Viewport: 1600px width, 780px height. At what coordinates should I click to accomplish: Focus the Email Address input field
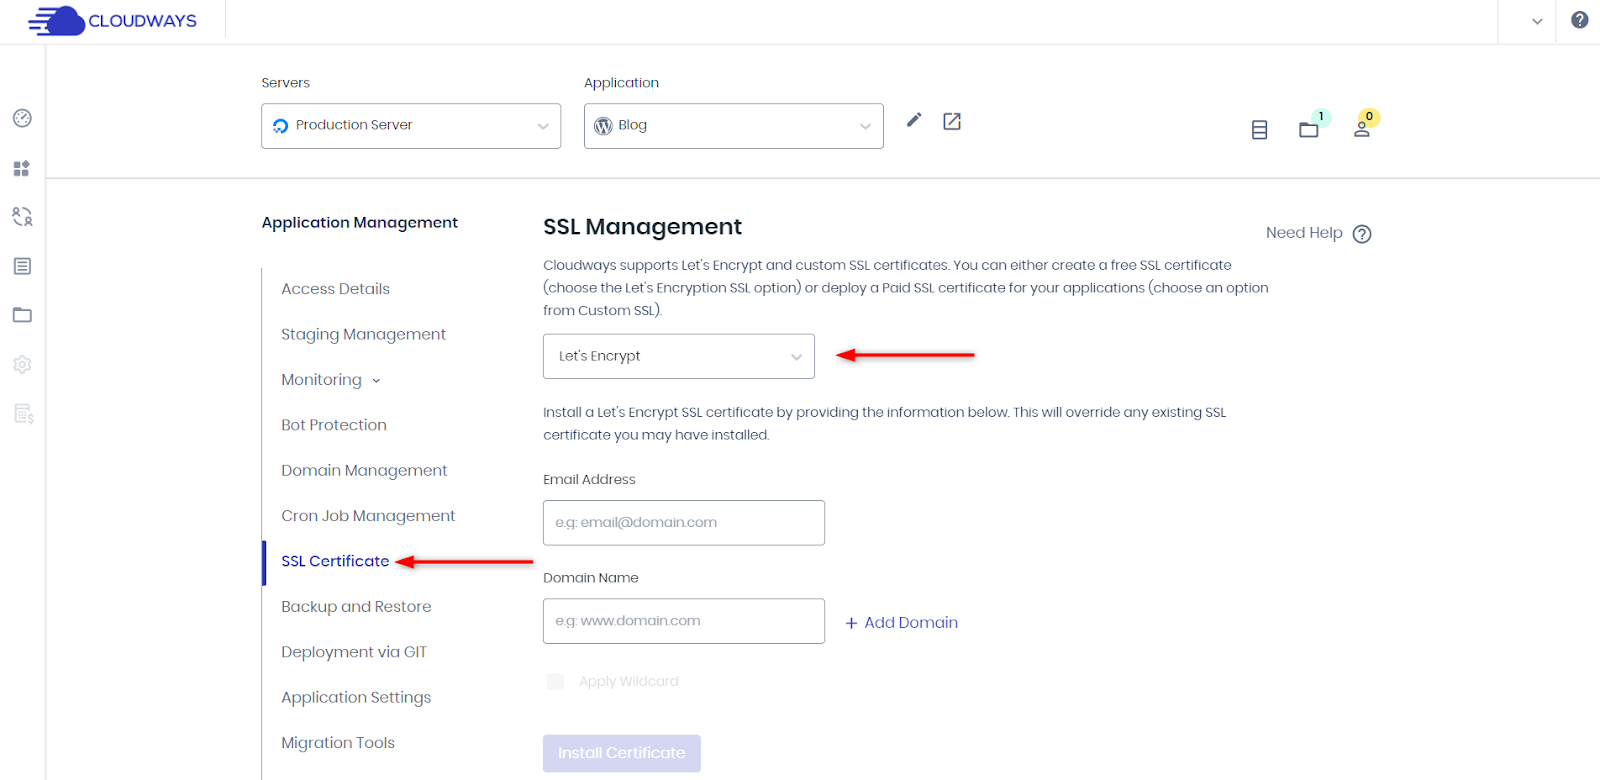click(684, 523)
